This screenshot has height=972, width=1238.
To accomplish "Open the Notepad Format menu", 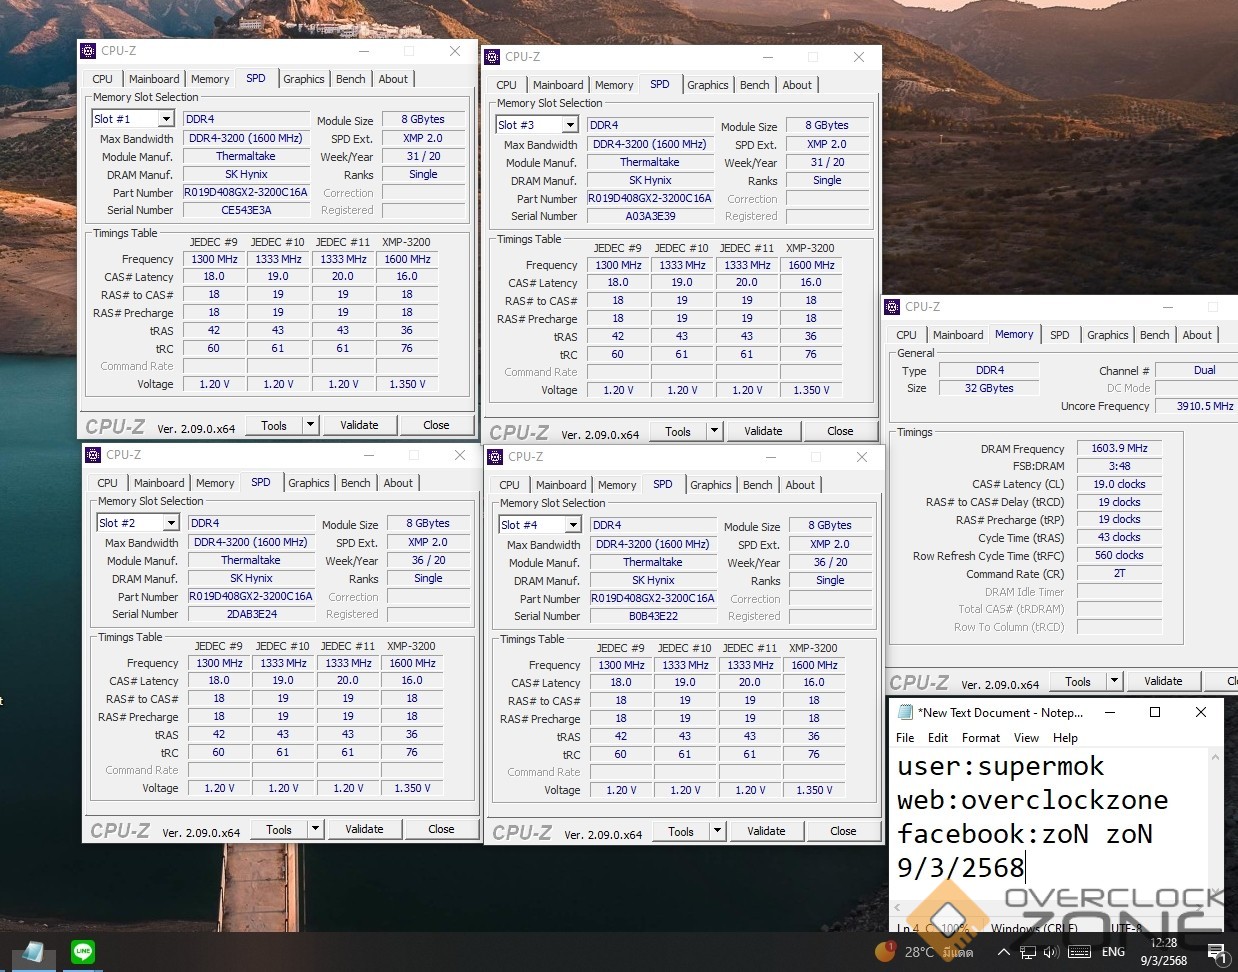I will click(x=981, y=738).
